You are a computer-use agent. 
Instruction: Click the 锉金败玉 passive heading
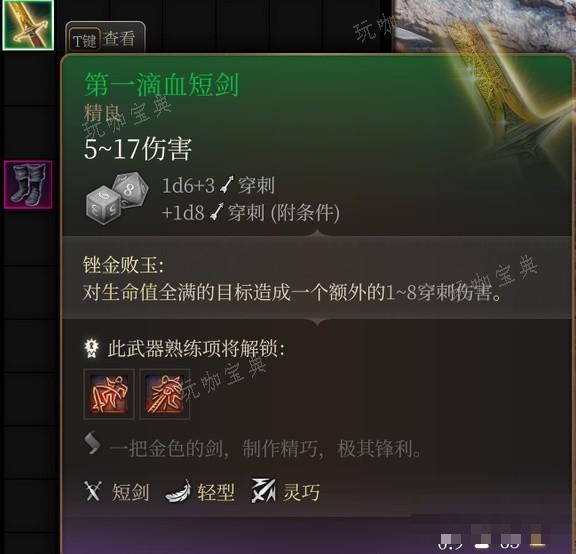coord(123,265)
